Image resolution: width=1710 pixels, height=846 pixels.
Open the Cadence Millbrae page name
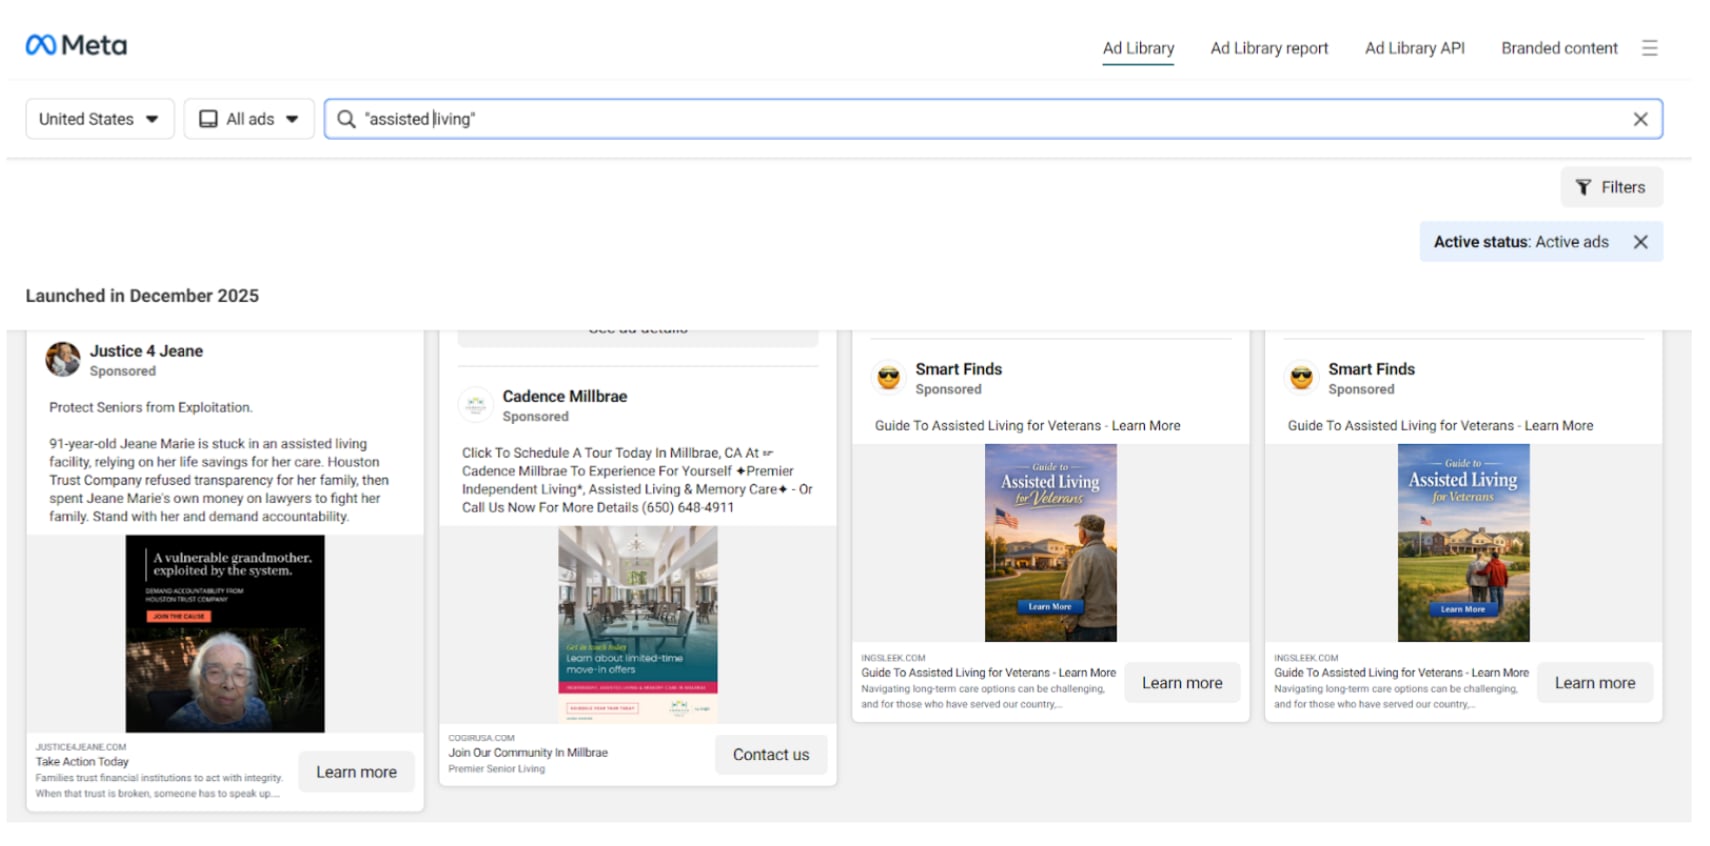(565, 396)
